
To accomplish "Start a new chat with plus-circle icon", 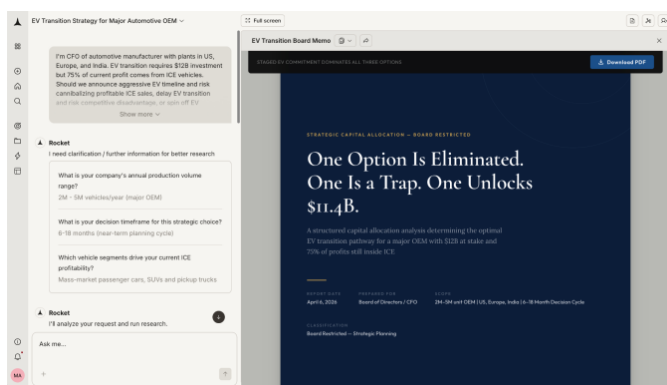I will [17, 71].
